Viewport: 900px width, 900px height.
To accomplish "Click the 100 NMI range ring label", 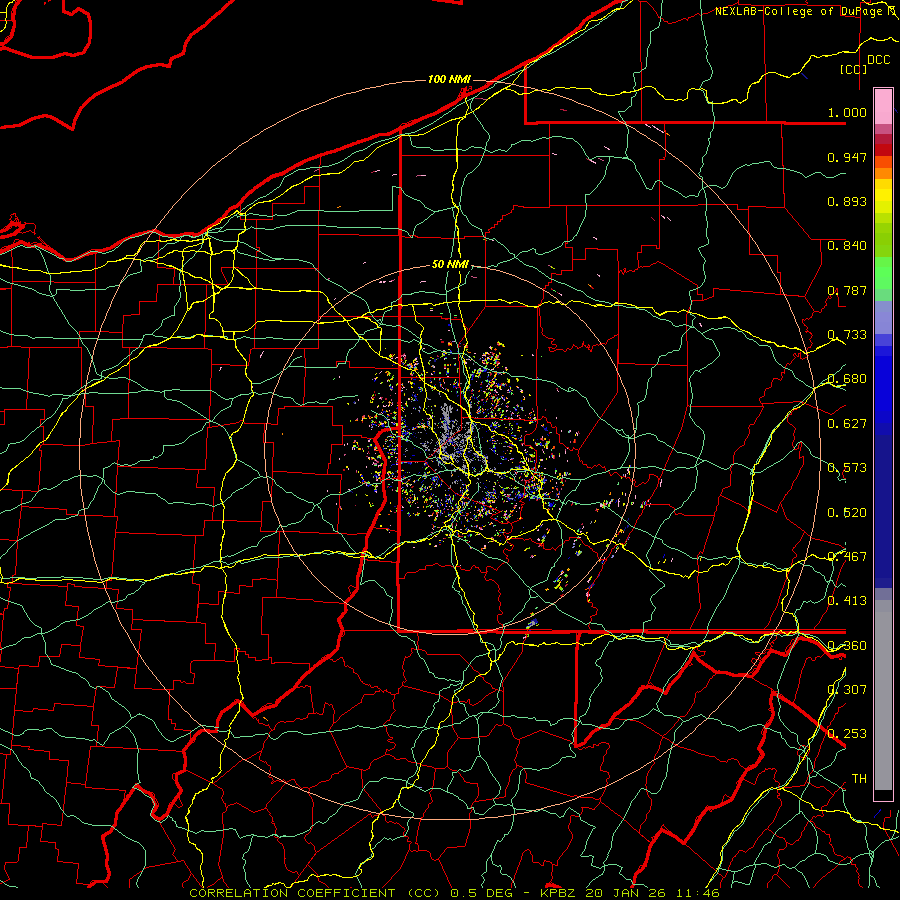I will point(449,79).
